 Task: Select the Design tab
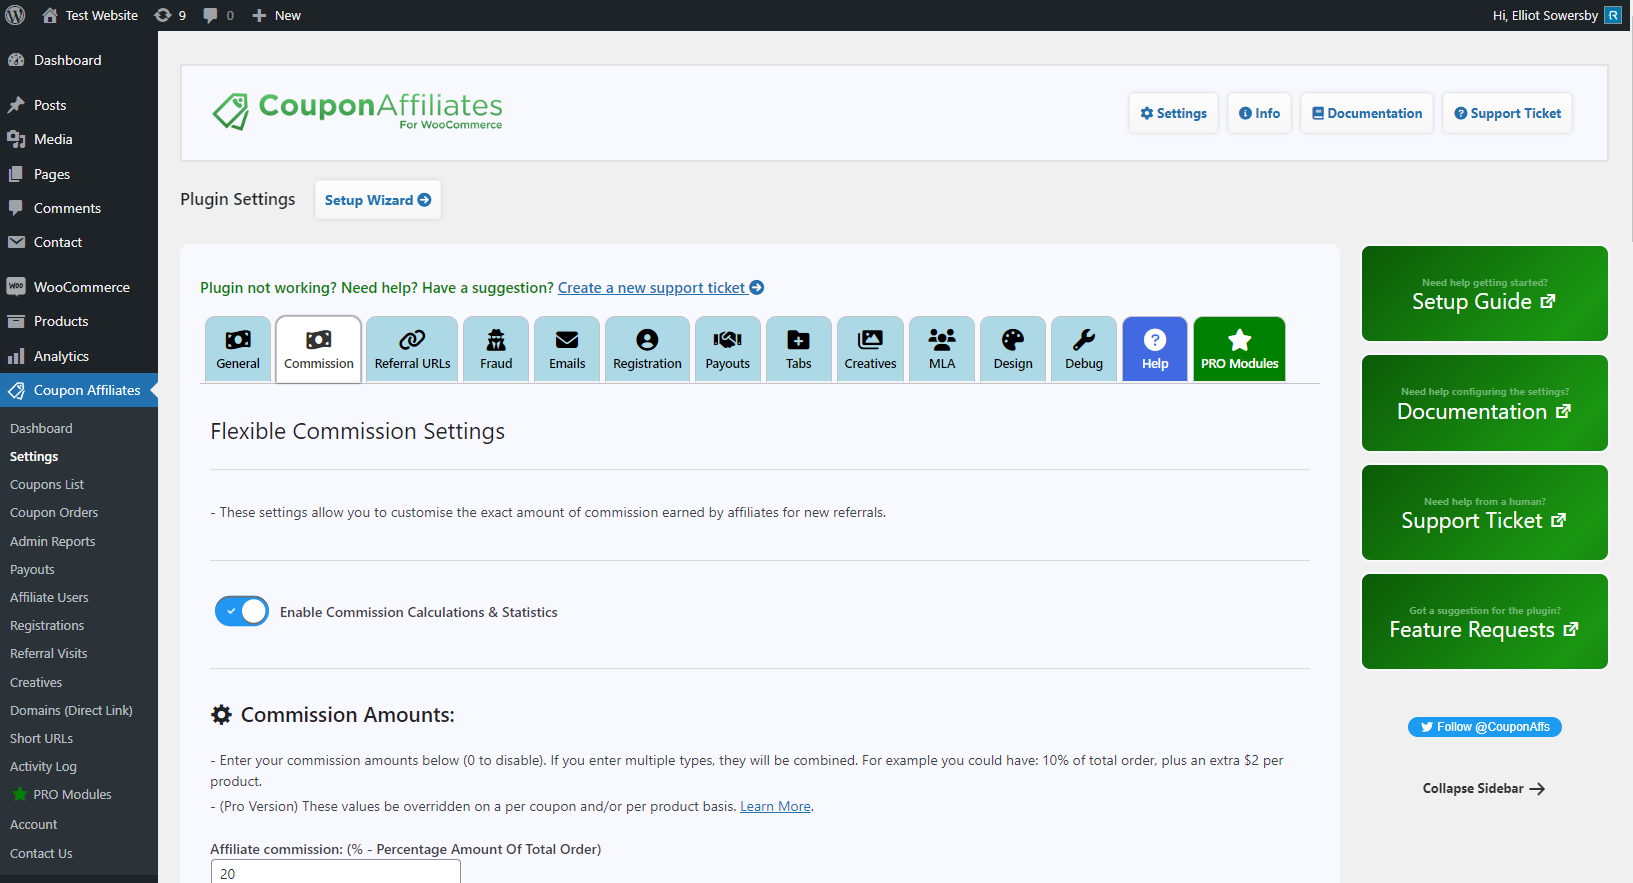pos(1013,349)
